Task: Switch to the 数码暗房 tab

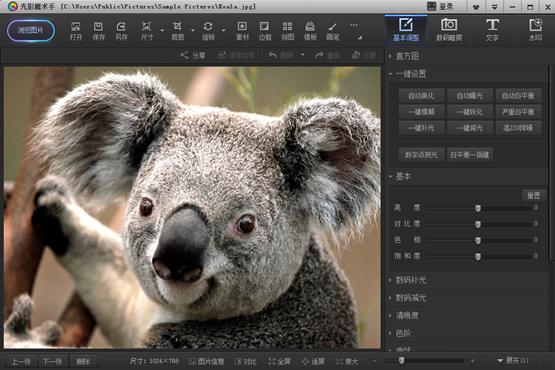Action: [x=449, y=30]
